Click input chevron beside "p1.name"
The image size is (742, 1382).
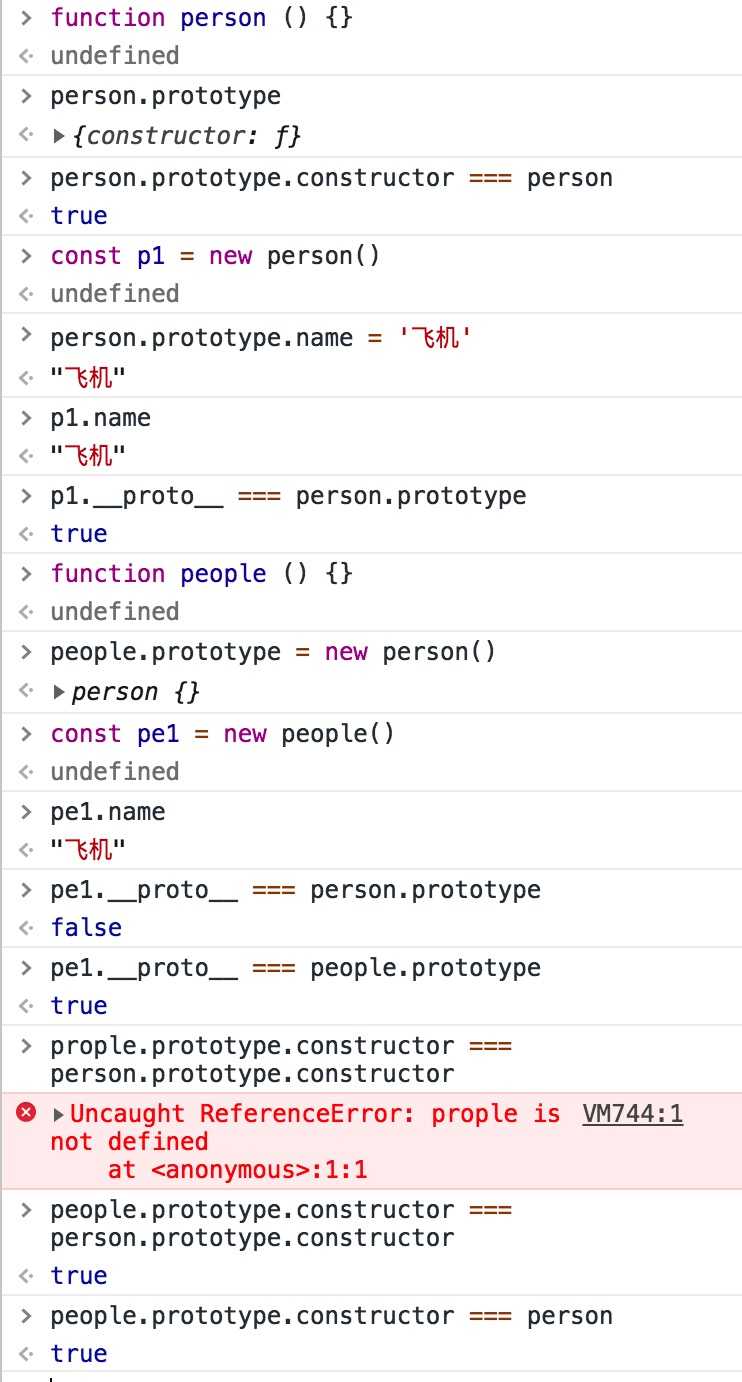(28, 417)
